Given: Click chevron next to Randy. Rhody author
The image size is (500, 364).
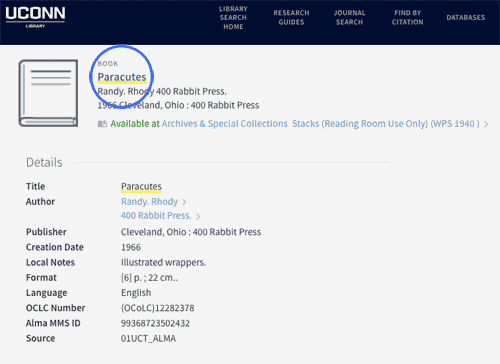Looking at the screenshot, I should 184,202.
